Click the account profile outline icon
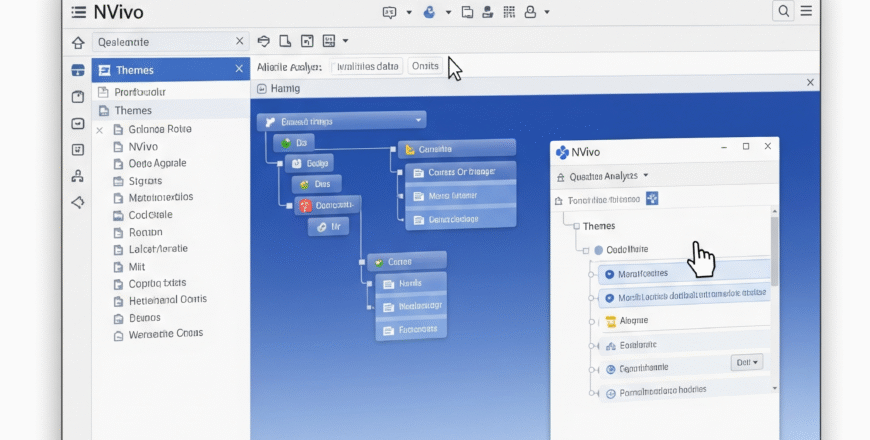 [x=530, y=12]
